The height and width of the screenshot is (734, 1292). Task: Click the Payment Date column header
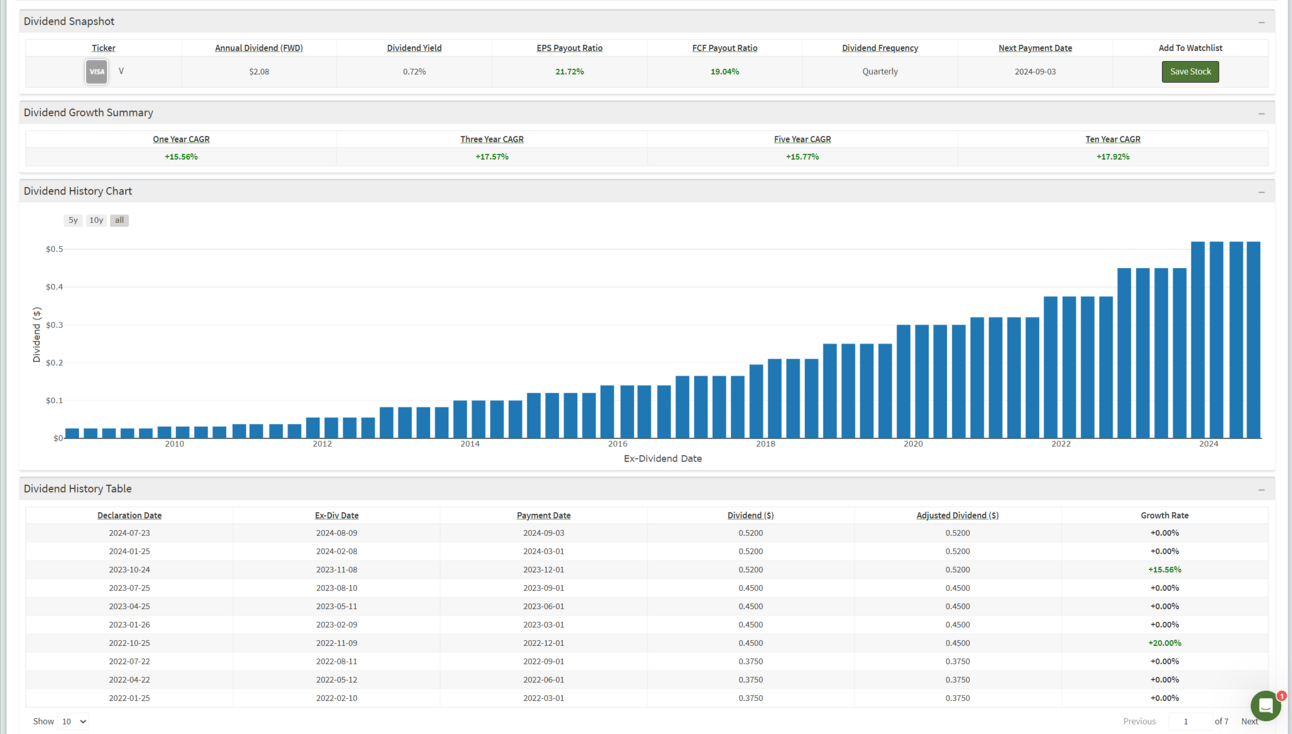coord(543,516)
